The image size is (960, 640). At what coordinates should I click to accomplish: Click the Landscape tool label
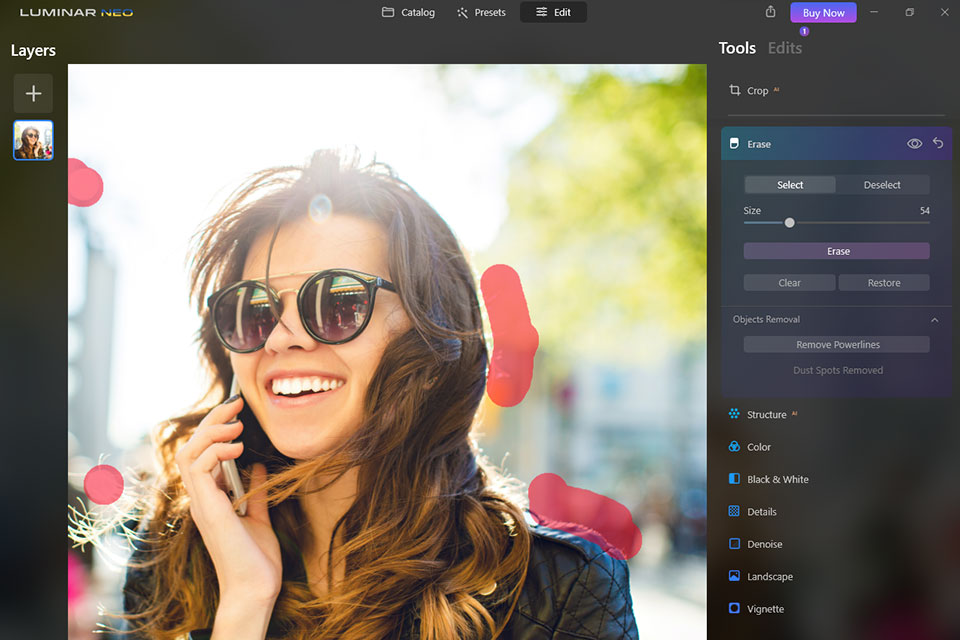[770, 577]
